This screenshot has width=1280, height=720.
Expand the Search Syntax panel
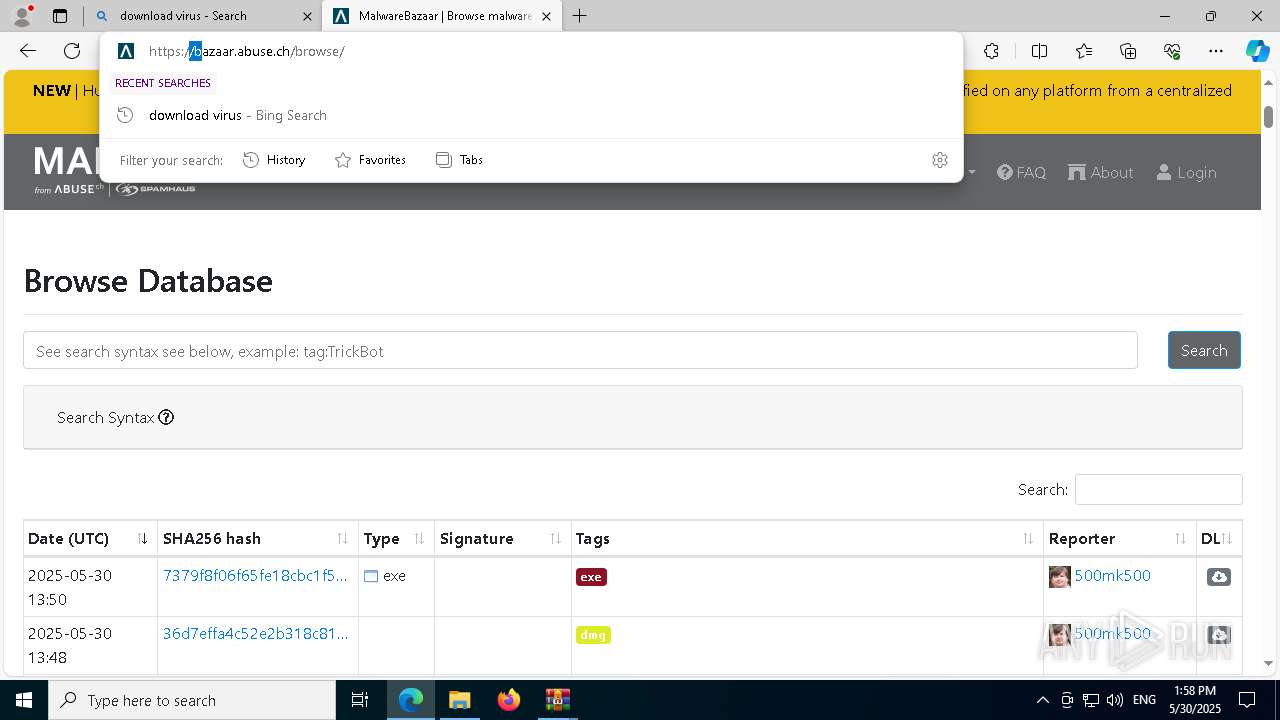tap(632, 417)
